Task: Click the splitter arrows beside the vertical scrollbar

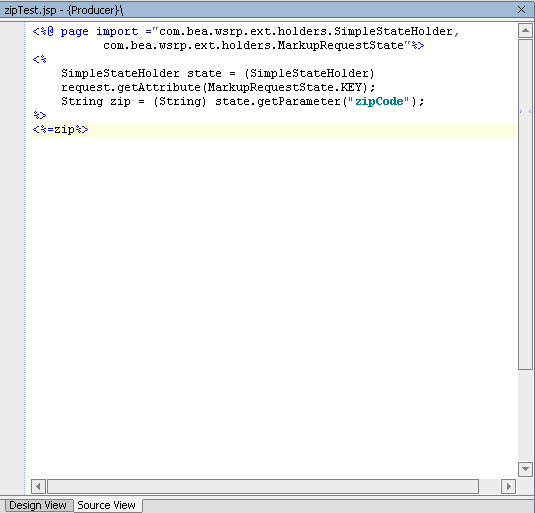Action: point(525,111)
